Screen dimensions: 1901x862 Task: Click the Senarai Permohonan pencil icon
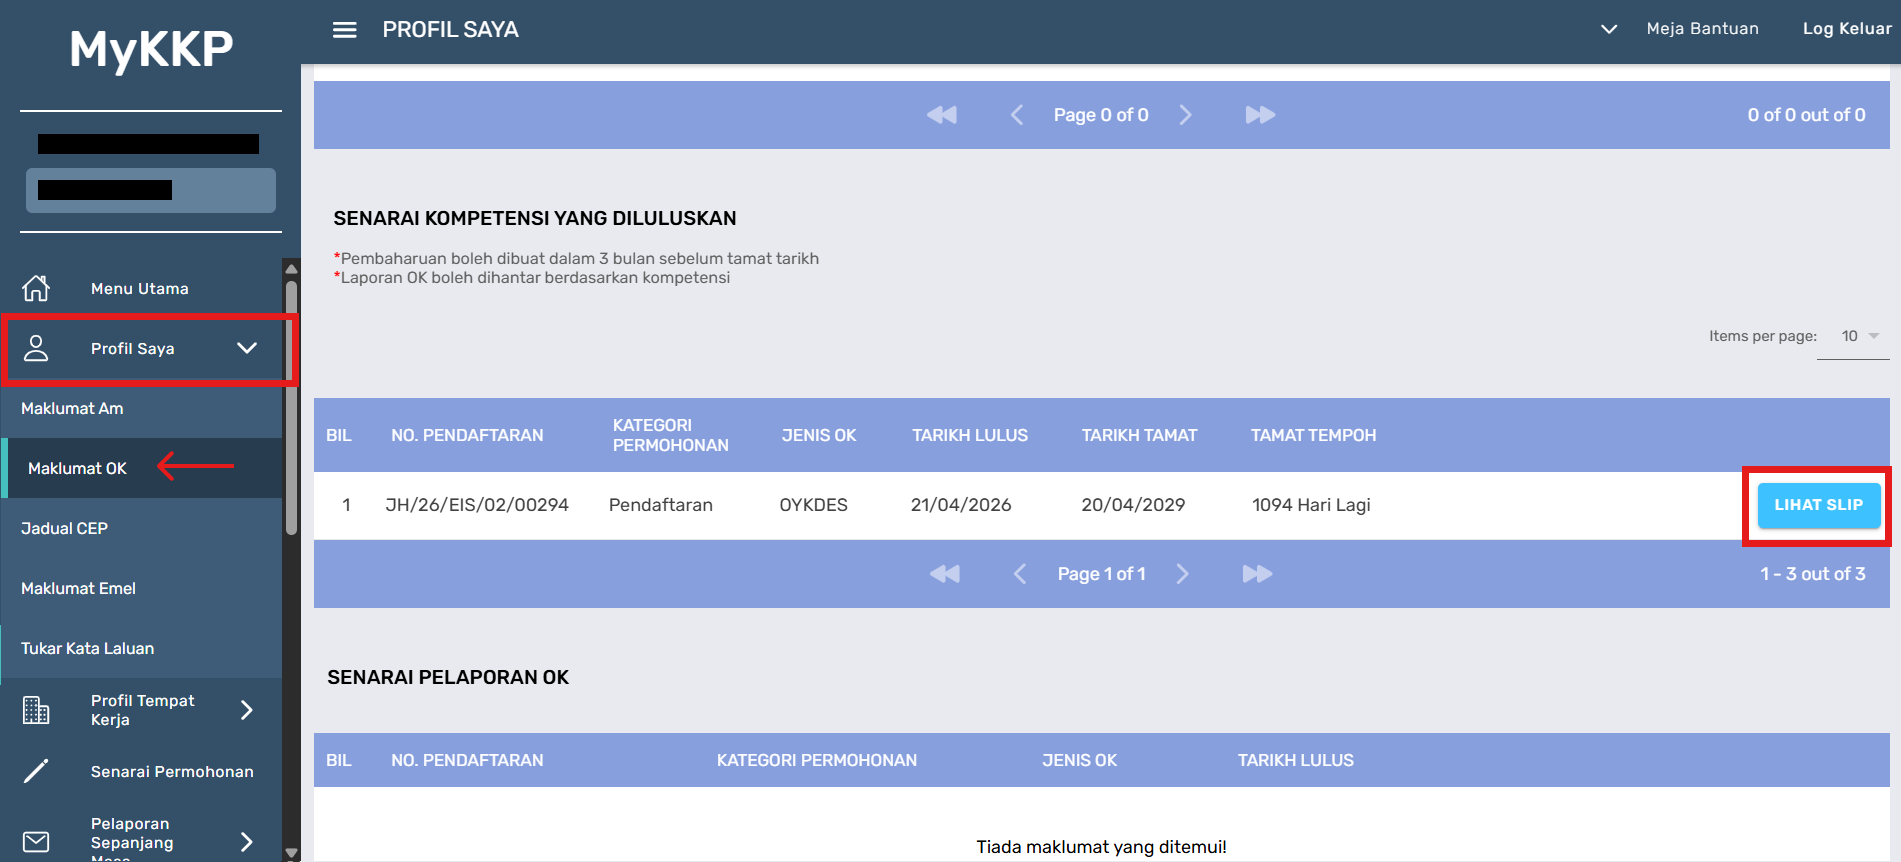pyautogui.click(x=36, y=771)
